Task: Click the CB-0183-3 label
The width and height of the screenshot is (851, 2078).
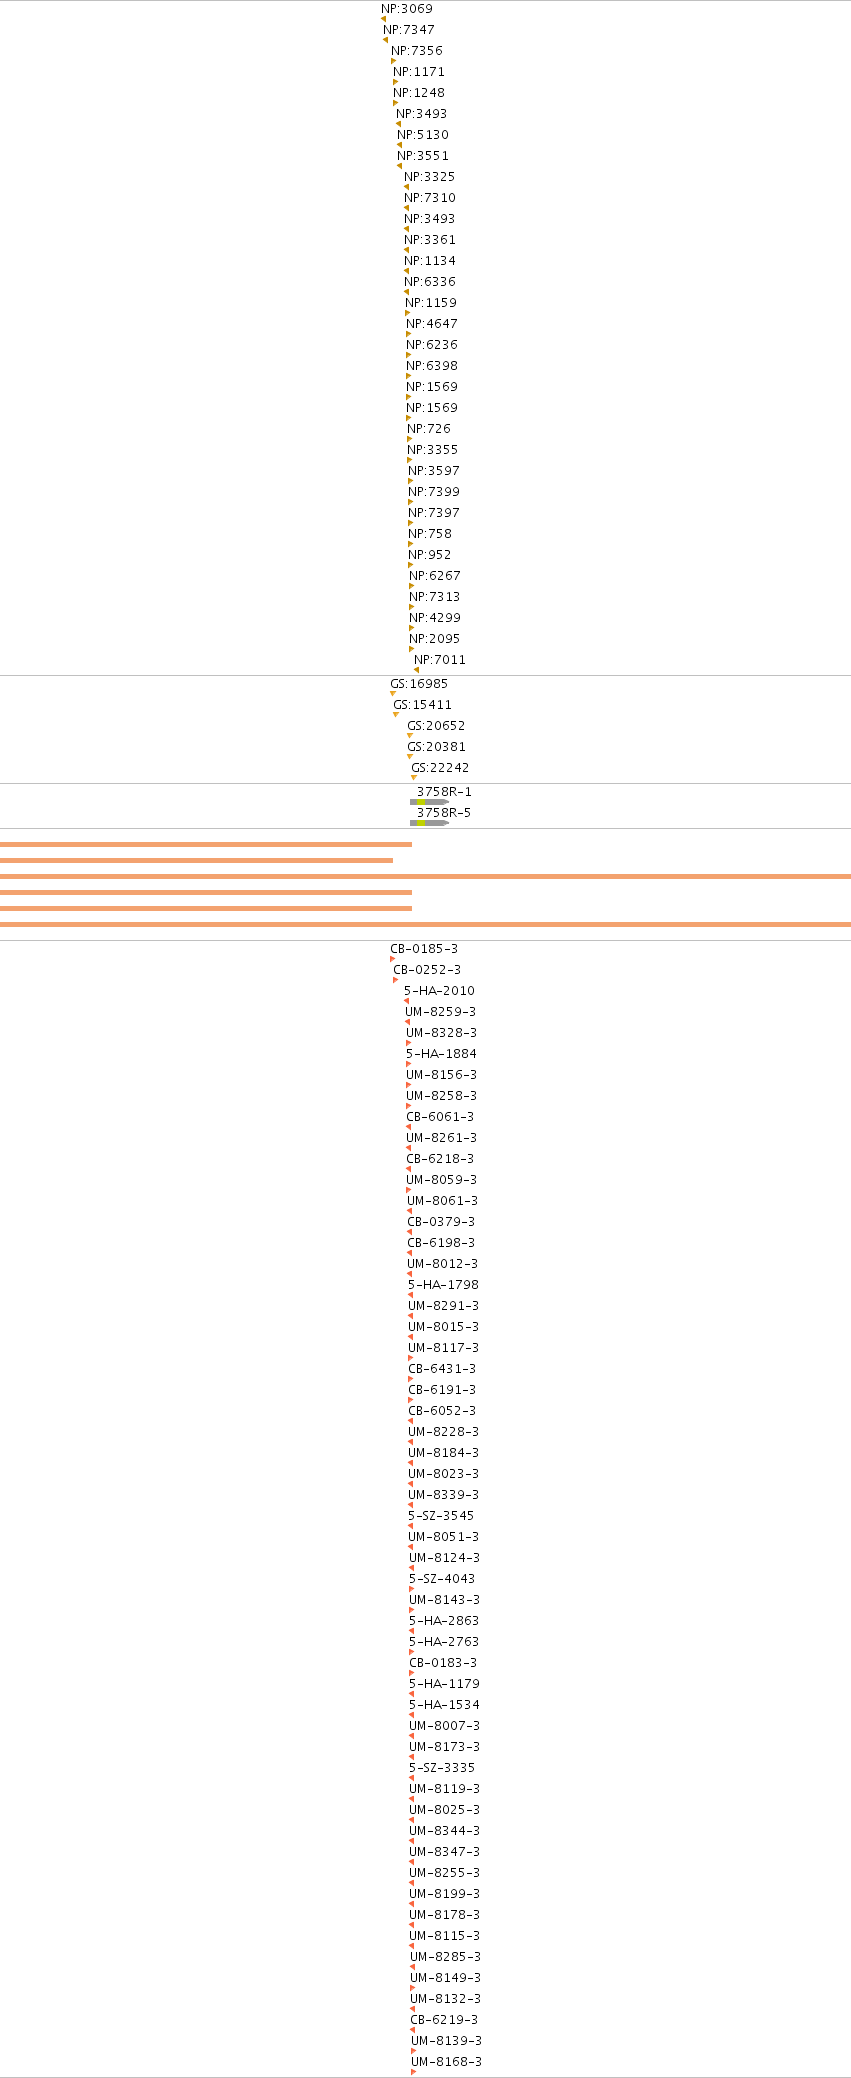Action: click(x=443, y=1663)
